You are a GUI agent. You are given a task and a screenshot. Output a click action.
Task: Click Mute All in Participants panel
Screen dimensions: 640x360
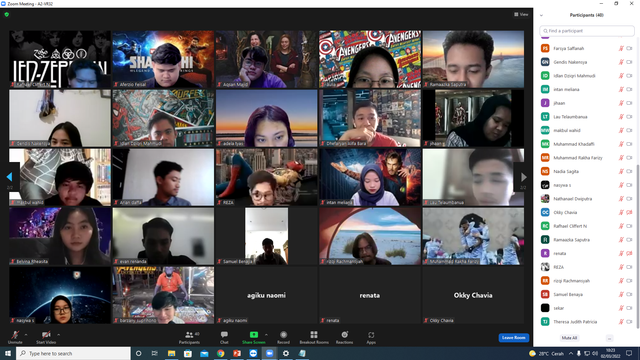click(569, 338)
